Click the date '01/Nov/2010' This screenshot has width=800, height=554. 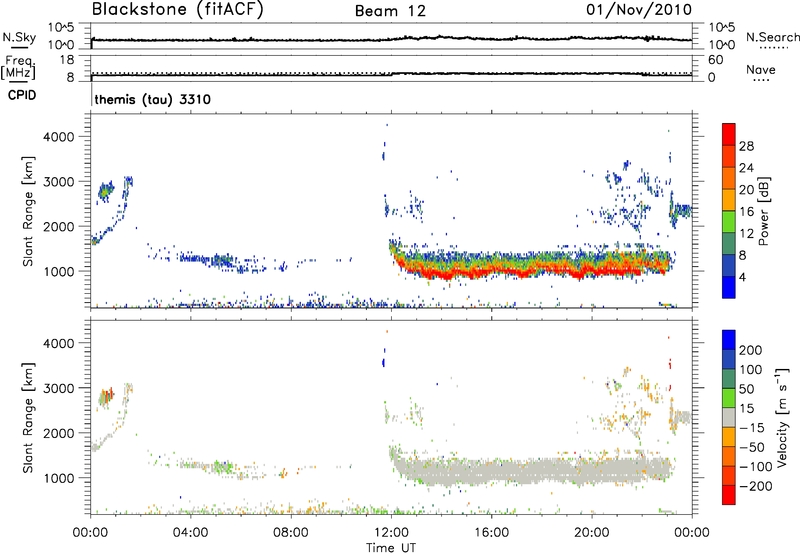tap(639, 10)
